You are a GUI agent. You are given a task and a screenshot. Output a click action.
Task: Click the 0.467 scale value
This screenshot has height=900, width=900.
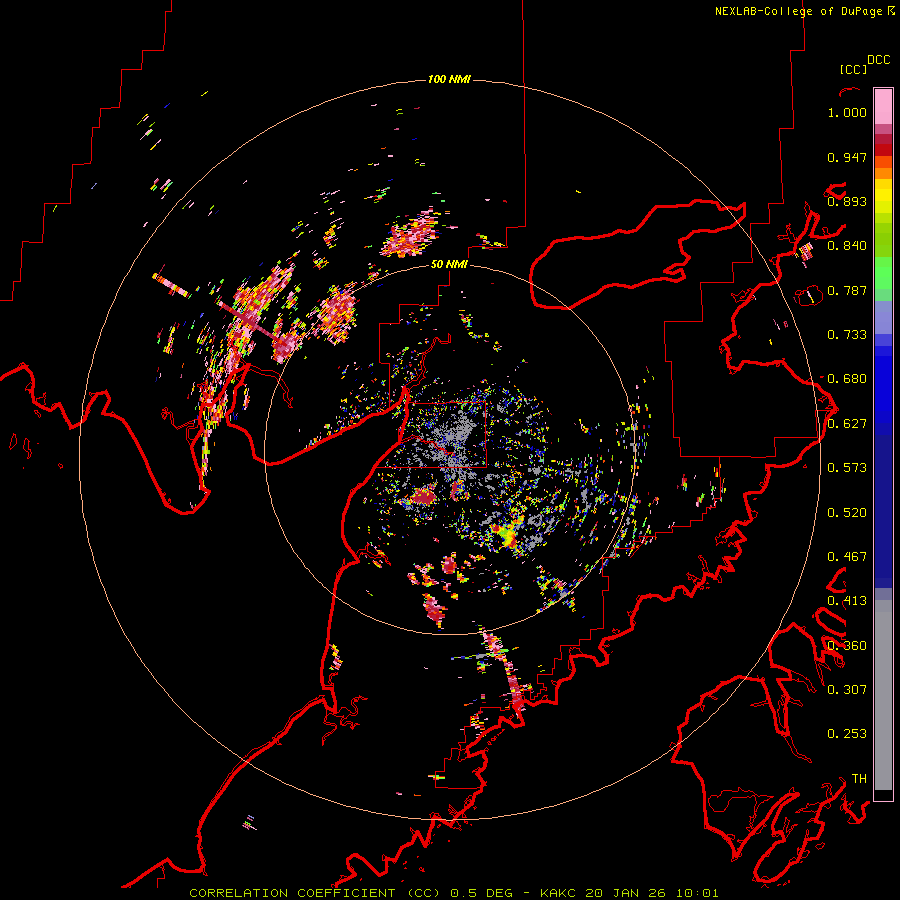[847, 557]
